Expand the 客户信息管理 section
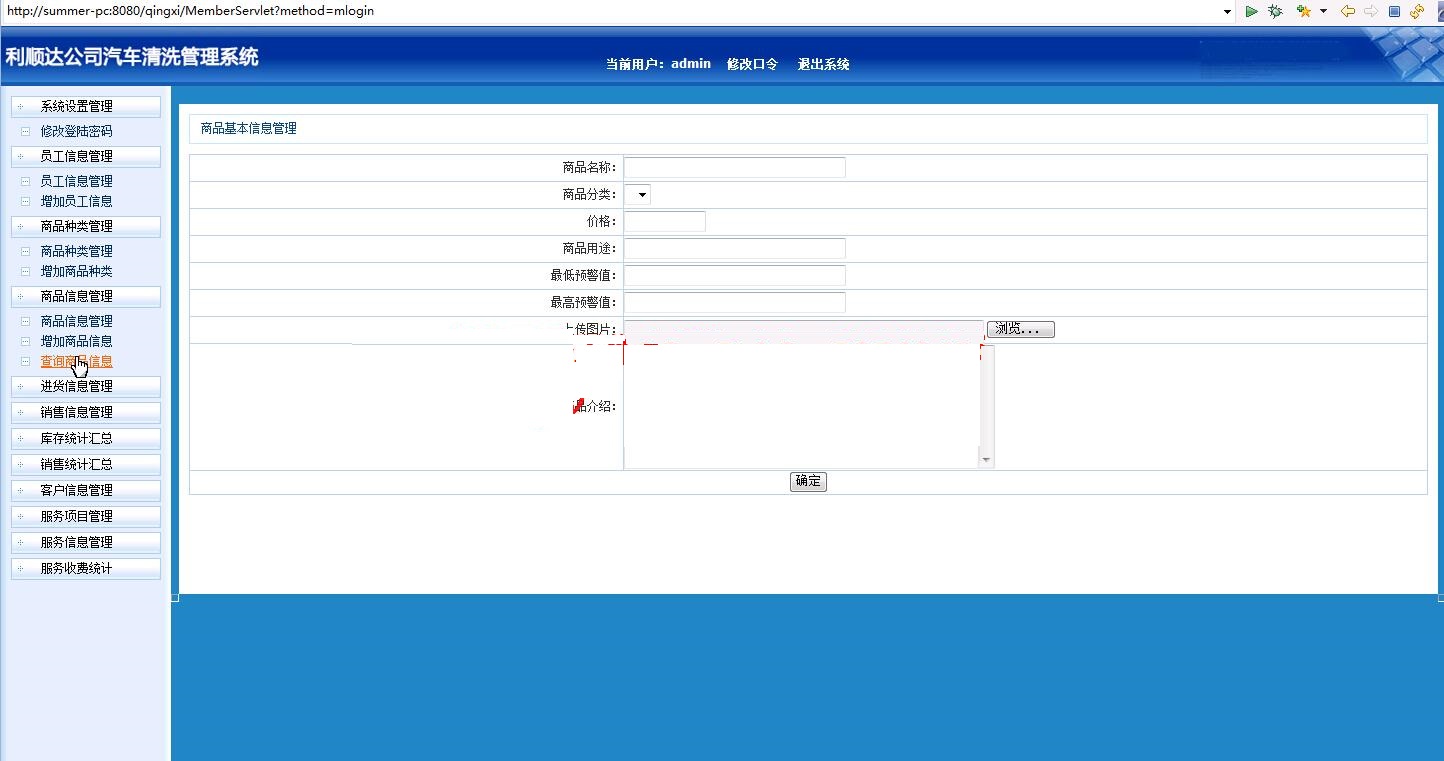 tap(85, 490)
